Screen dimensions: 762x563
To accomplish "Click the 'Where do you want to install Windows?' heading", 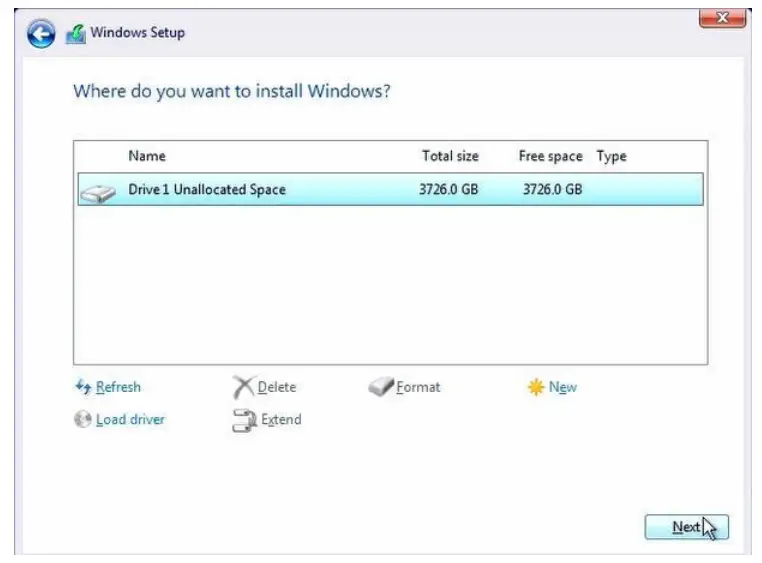I will tap(232, 91).
